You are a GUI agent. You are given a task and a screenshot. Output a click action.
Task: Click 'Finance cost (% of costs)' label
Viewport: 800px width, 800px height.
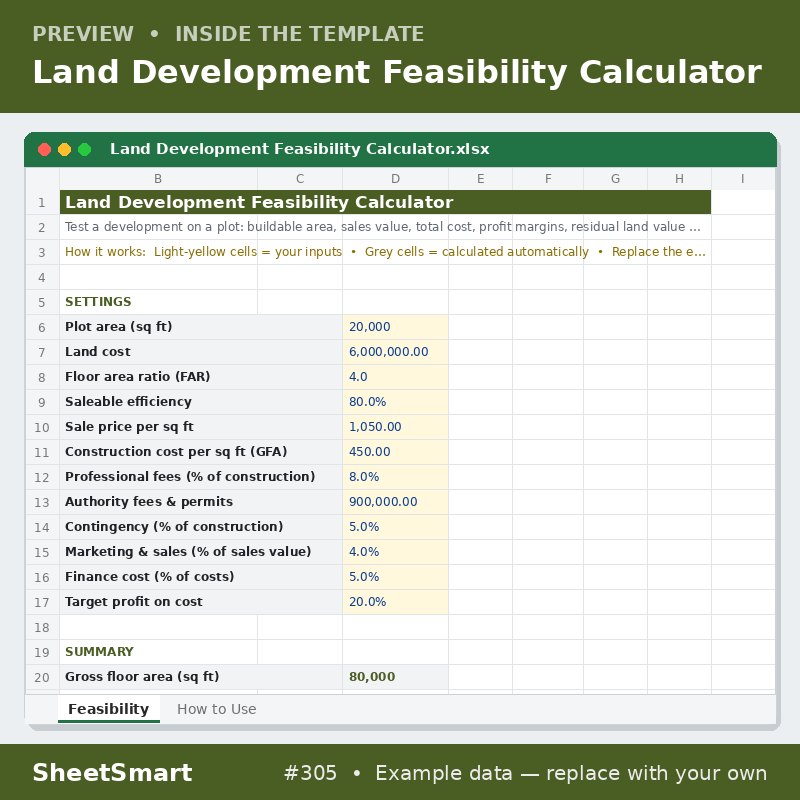[x=149, y=577]
